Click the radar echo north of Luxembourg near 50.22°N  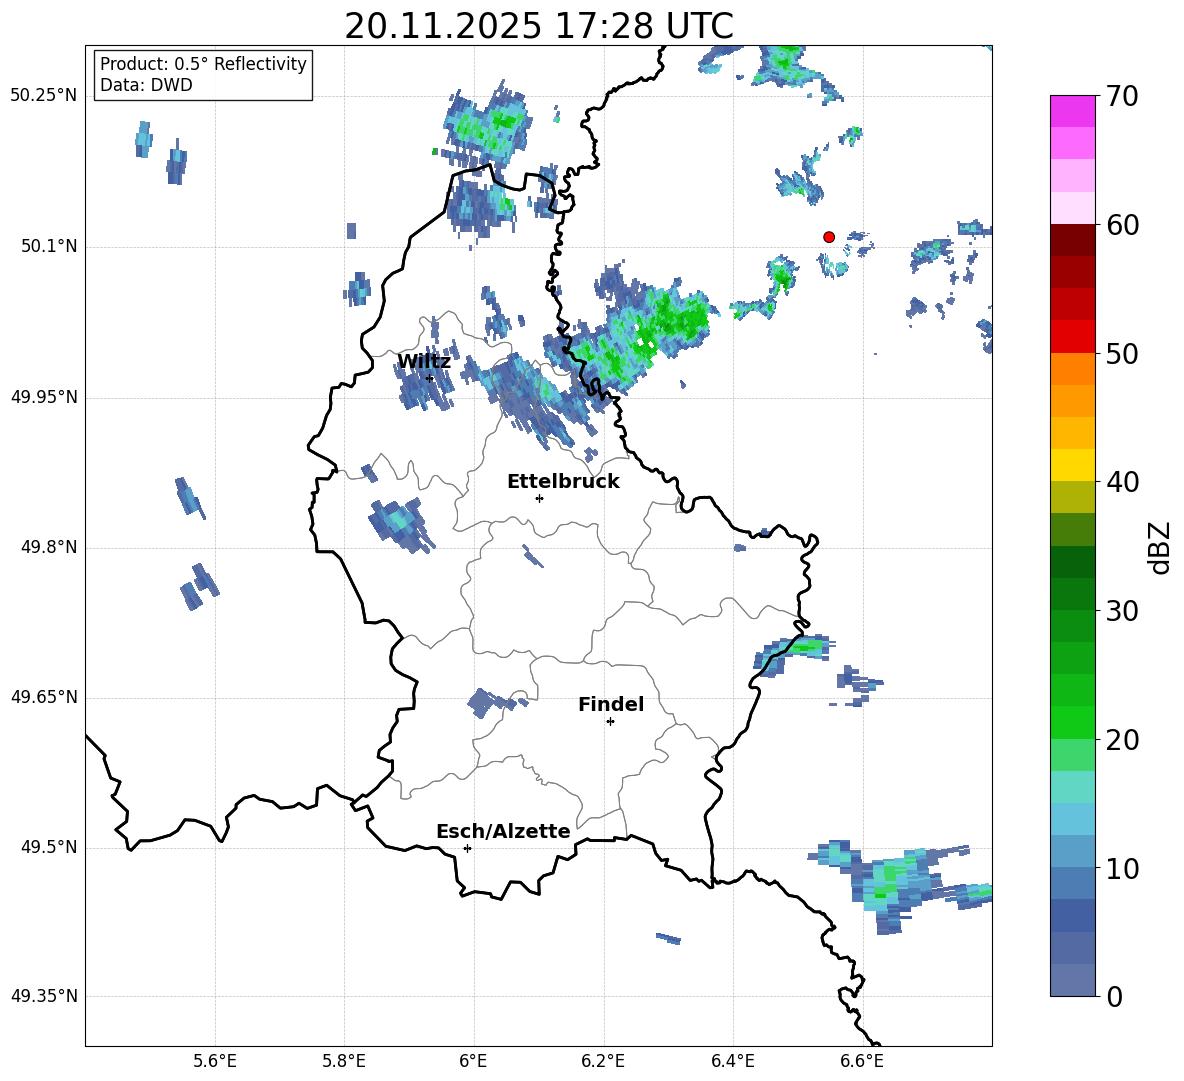pyautogui.click(x=488, y=125)
